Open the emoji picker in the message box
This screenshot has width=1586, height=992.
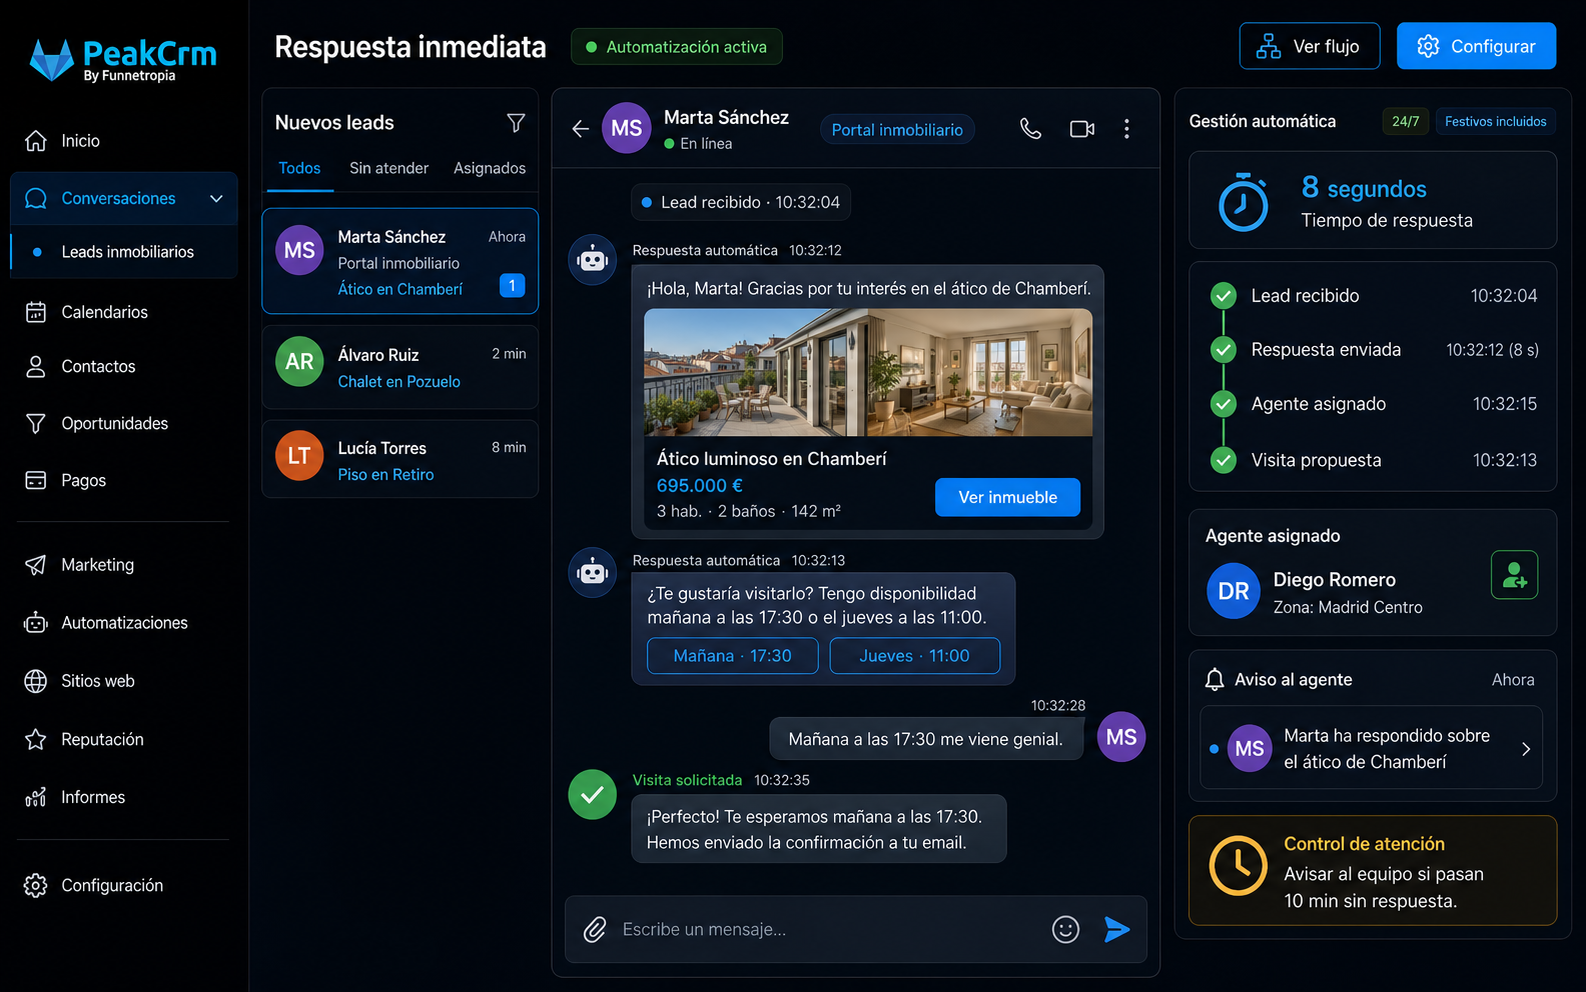point(1066,930)
